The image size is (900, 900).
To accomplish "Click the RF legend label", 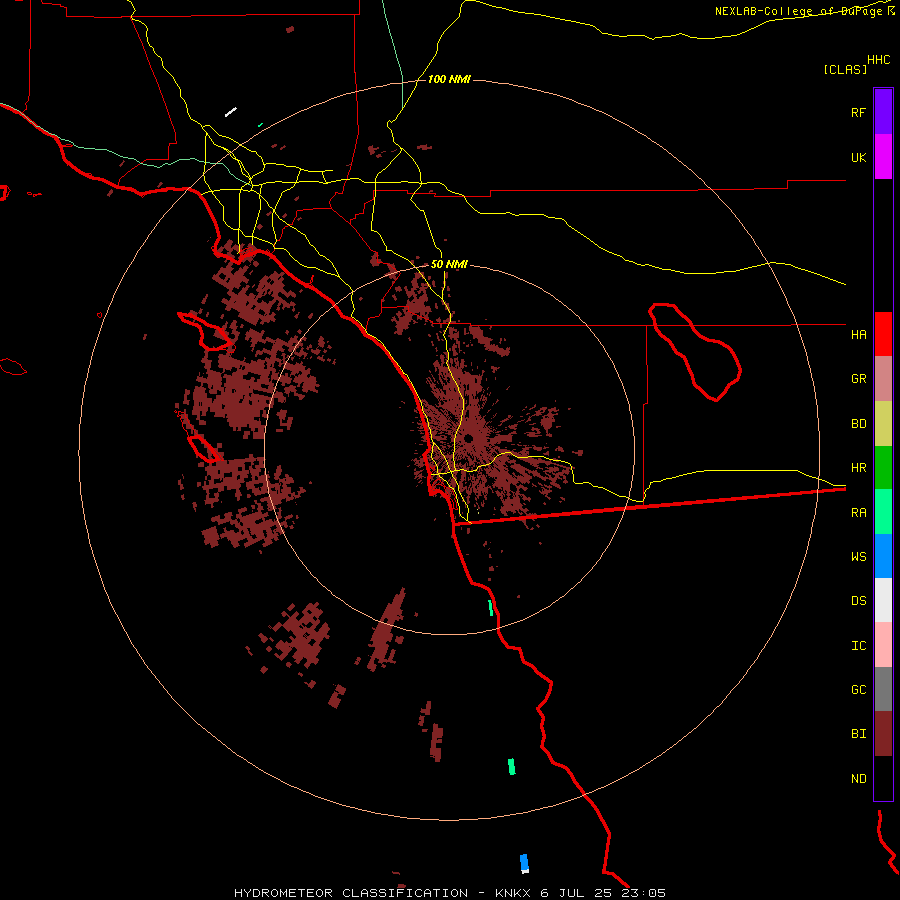I will coord(858,112).
